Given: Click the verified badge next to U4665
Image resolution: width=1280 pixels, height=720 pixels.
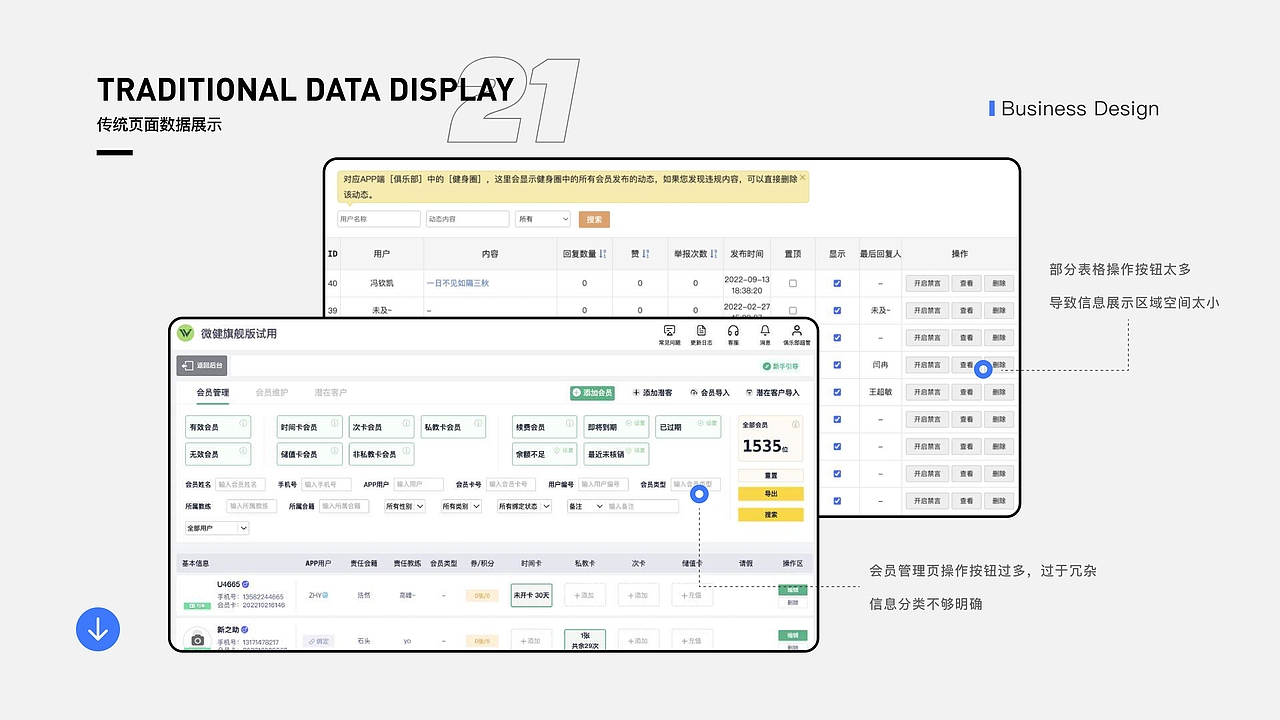Looking at the screenshot, I should click(245, 584).
